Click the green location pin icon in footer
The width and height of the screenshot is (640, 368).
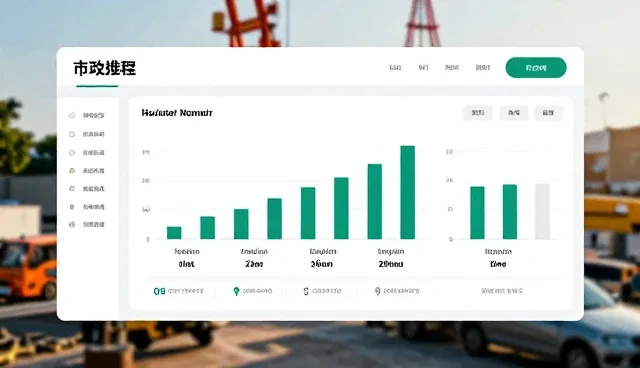point(236,291)
